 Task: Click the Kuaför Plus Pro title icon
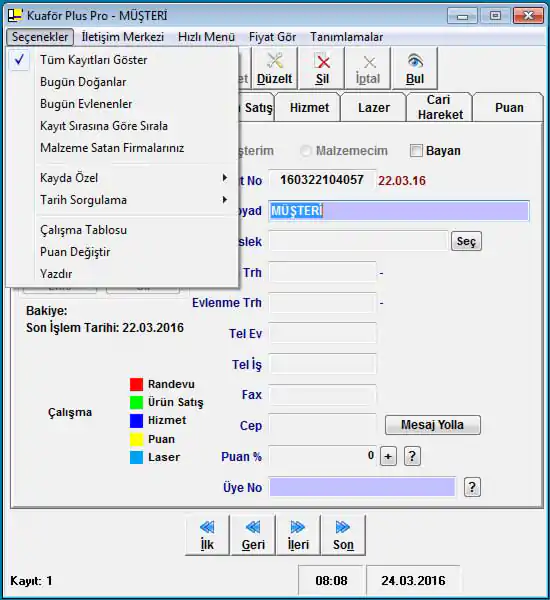tap(15, 15)
